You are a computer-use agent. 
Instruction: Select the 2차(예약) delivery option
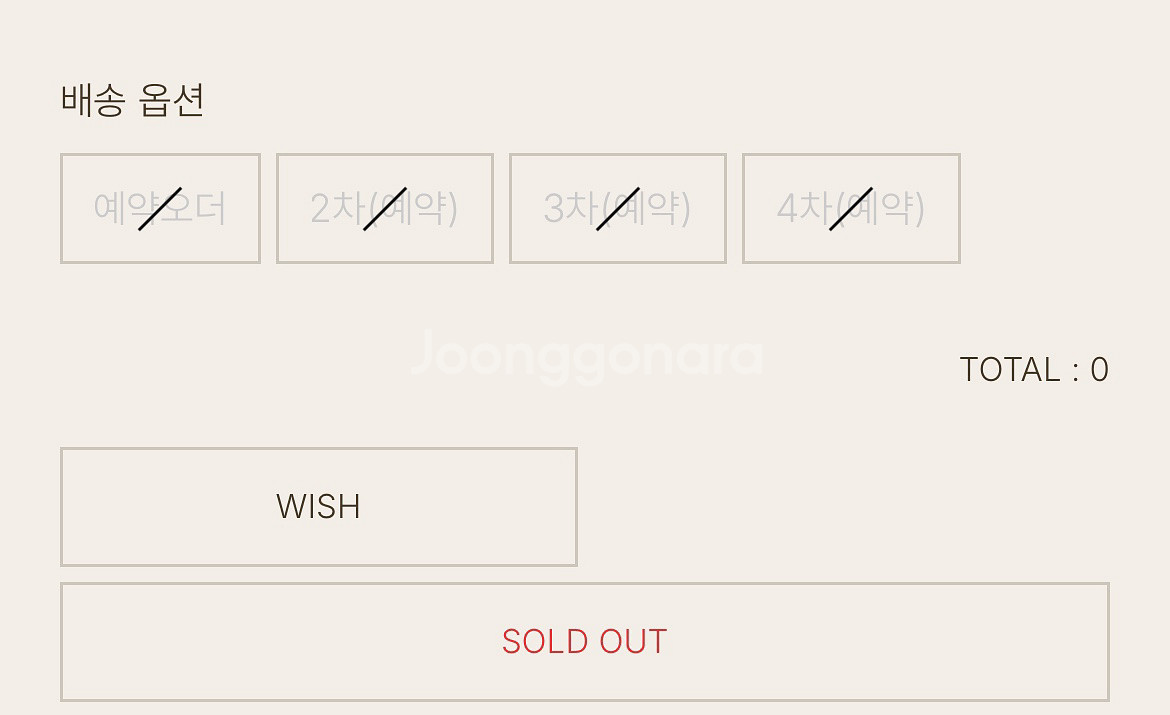point(385,208)
